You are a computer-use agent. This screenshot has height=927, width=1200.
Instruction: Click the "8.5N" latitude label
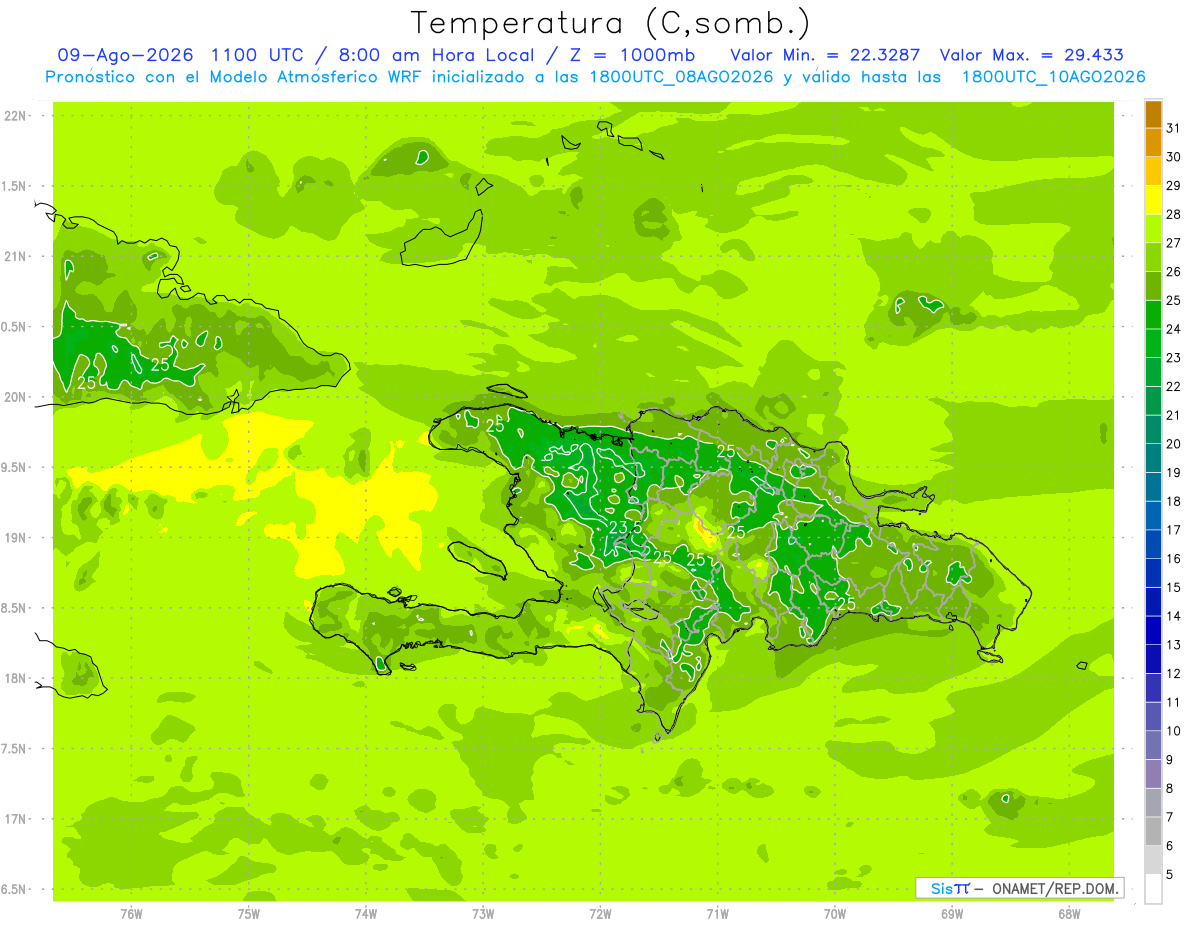15,608
